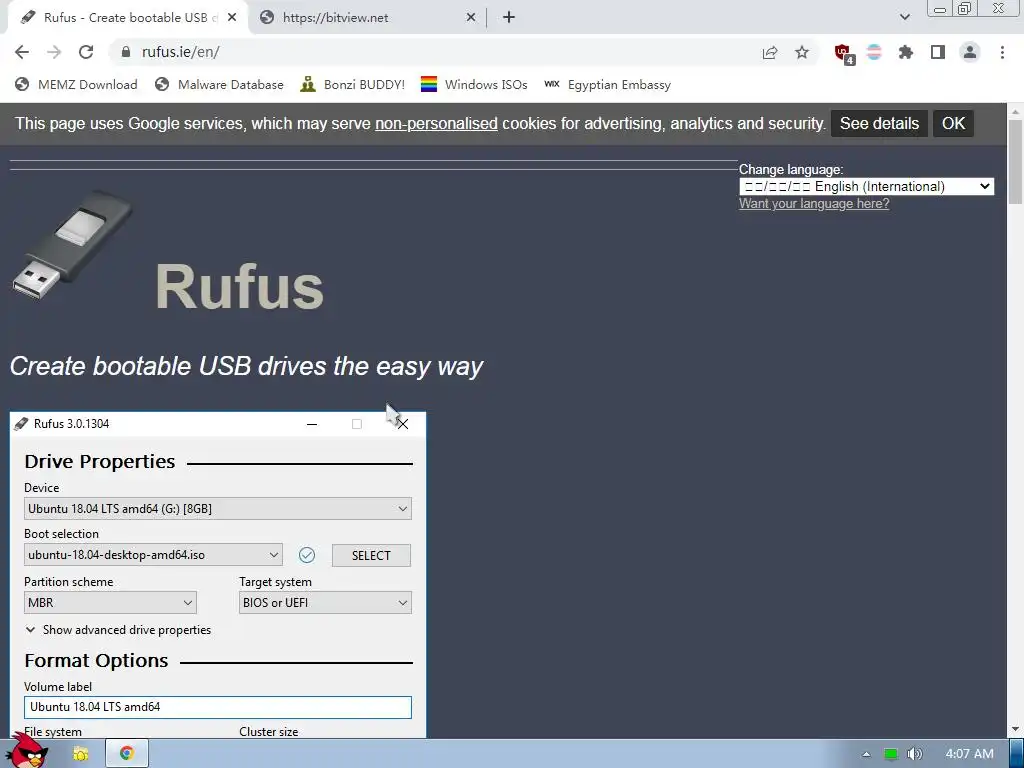Open the Change language dropdown
1024x768 pixels.
click(x=867, y=187)
